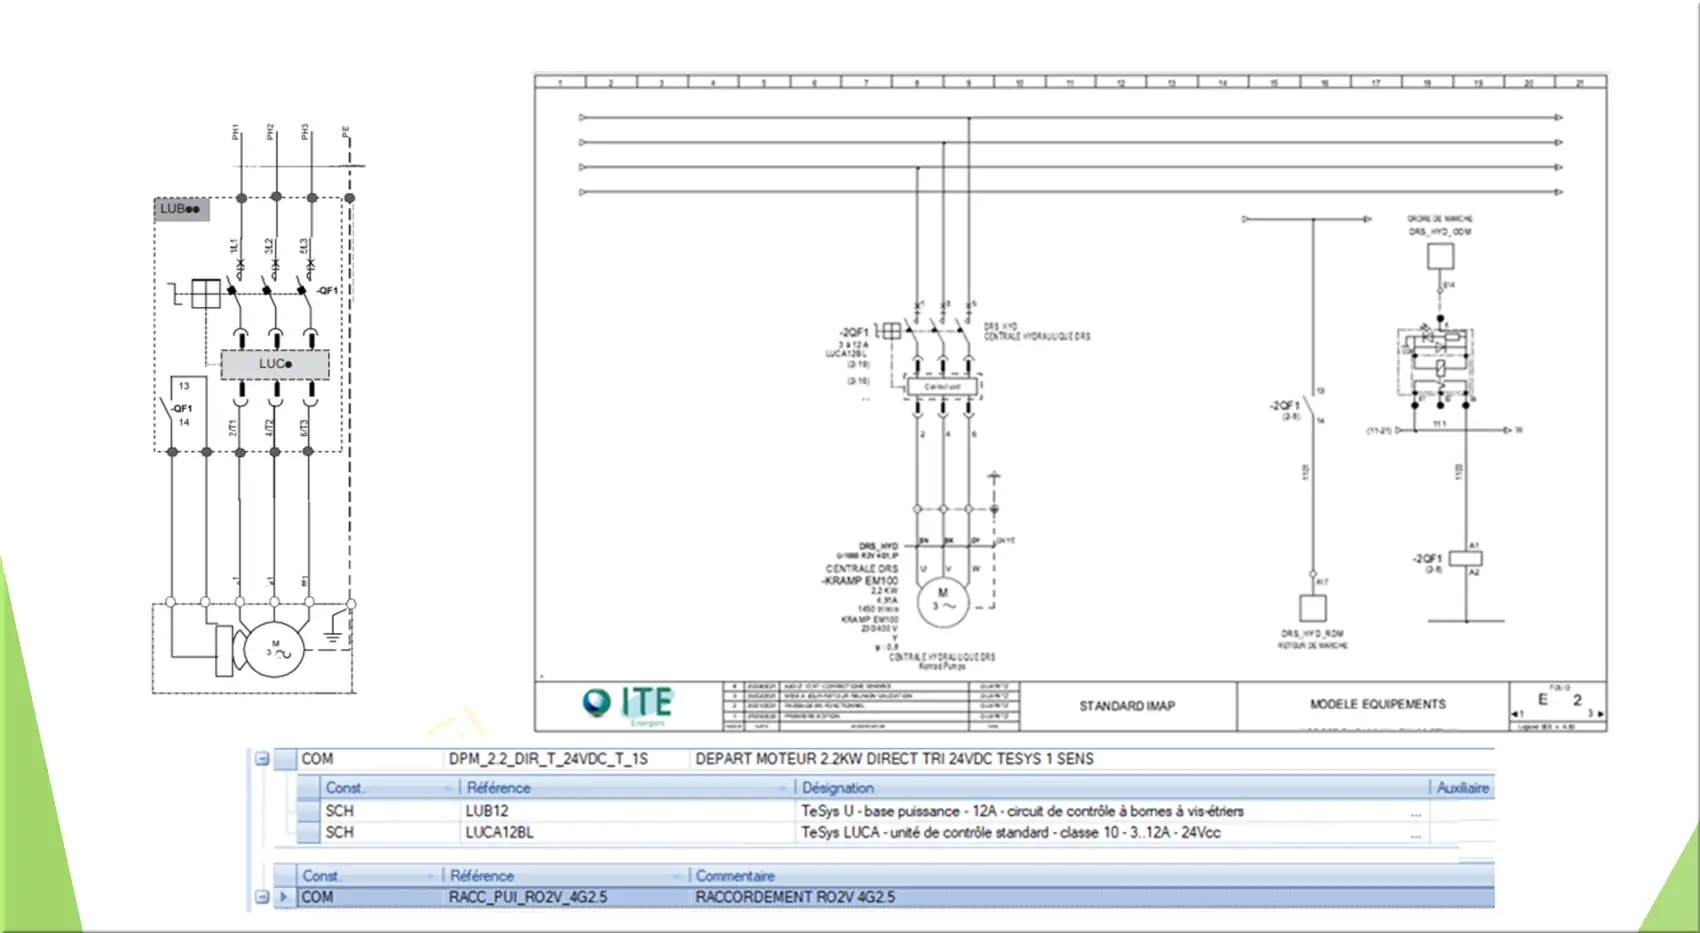
Task: Select the DPM_2.2_DIR_T_24VDC_T_1S cell
Action: pyautogui.click(x=566, y=759)
